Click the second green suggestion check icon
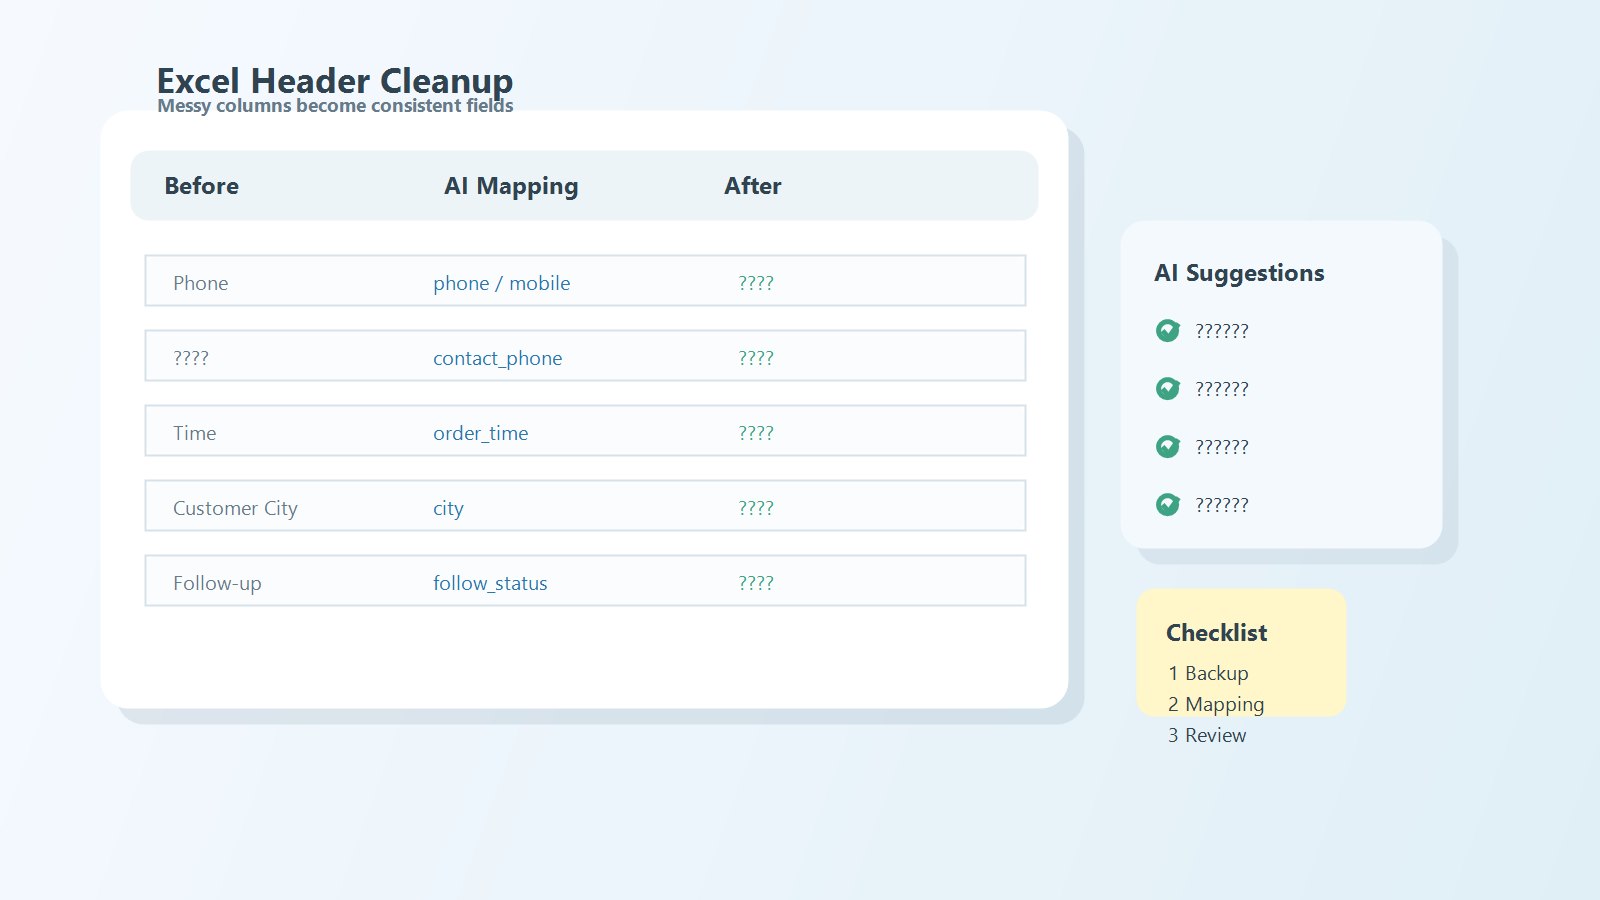This screenshot has width=1600, height=900. (x=1167, y=388)
